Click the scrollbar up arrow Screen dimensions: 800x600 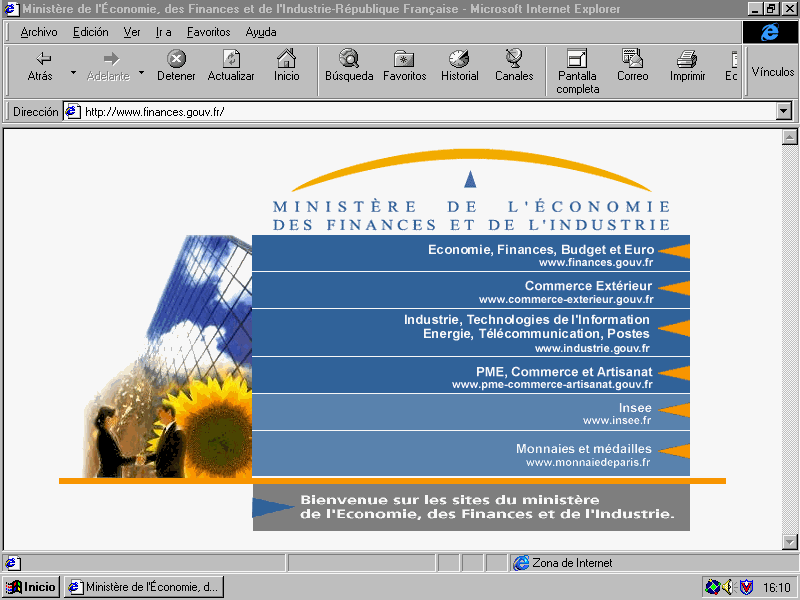pos(790,137)
